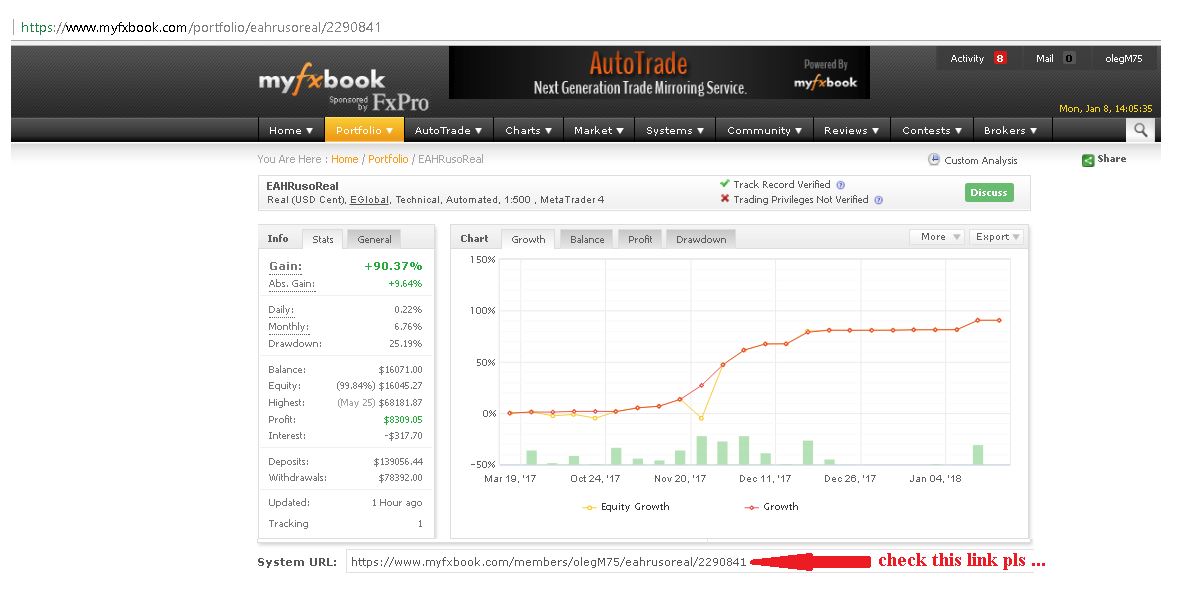
Task: Select the Growth chart tab
Action: coord(528,239)
